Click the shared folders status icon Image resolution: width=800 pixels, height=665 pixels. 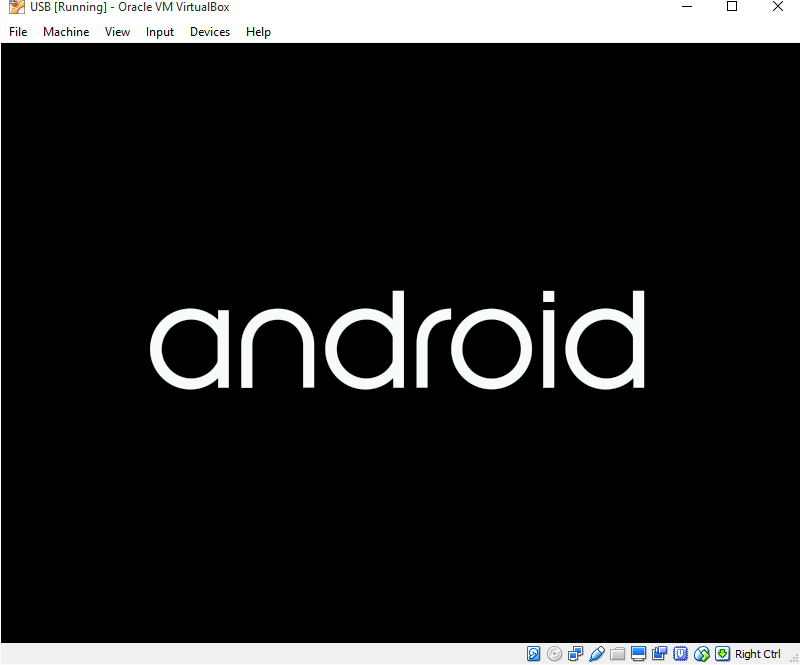coord(617,654)
